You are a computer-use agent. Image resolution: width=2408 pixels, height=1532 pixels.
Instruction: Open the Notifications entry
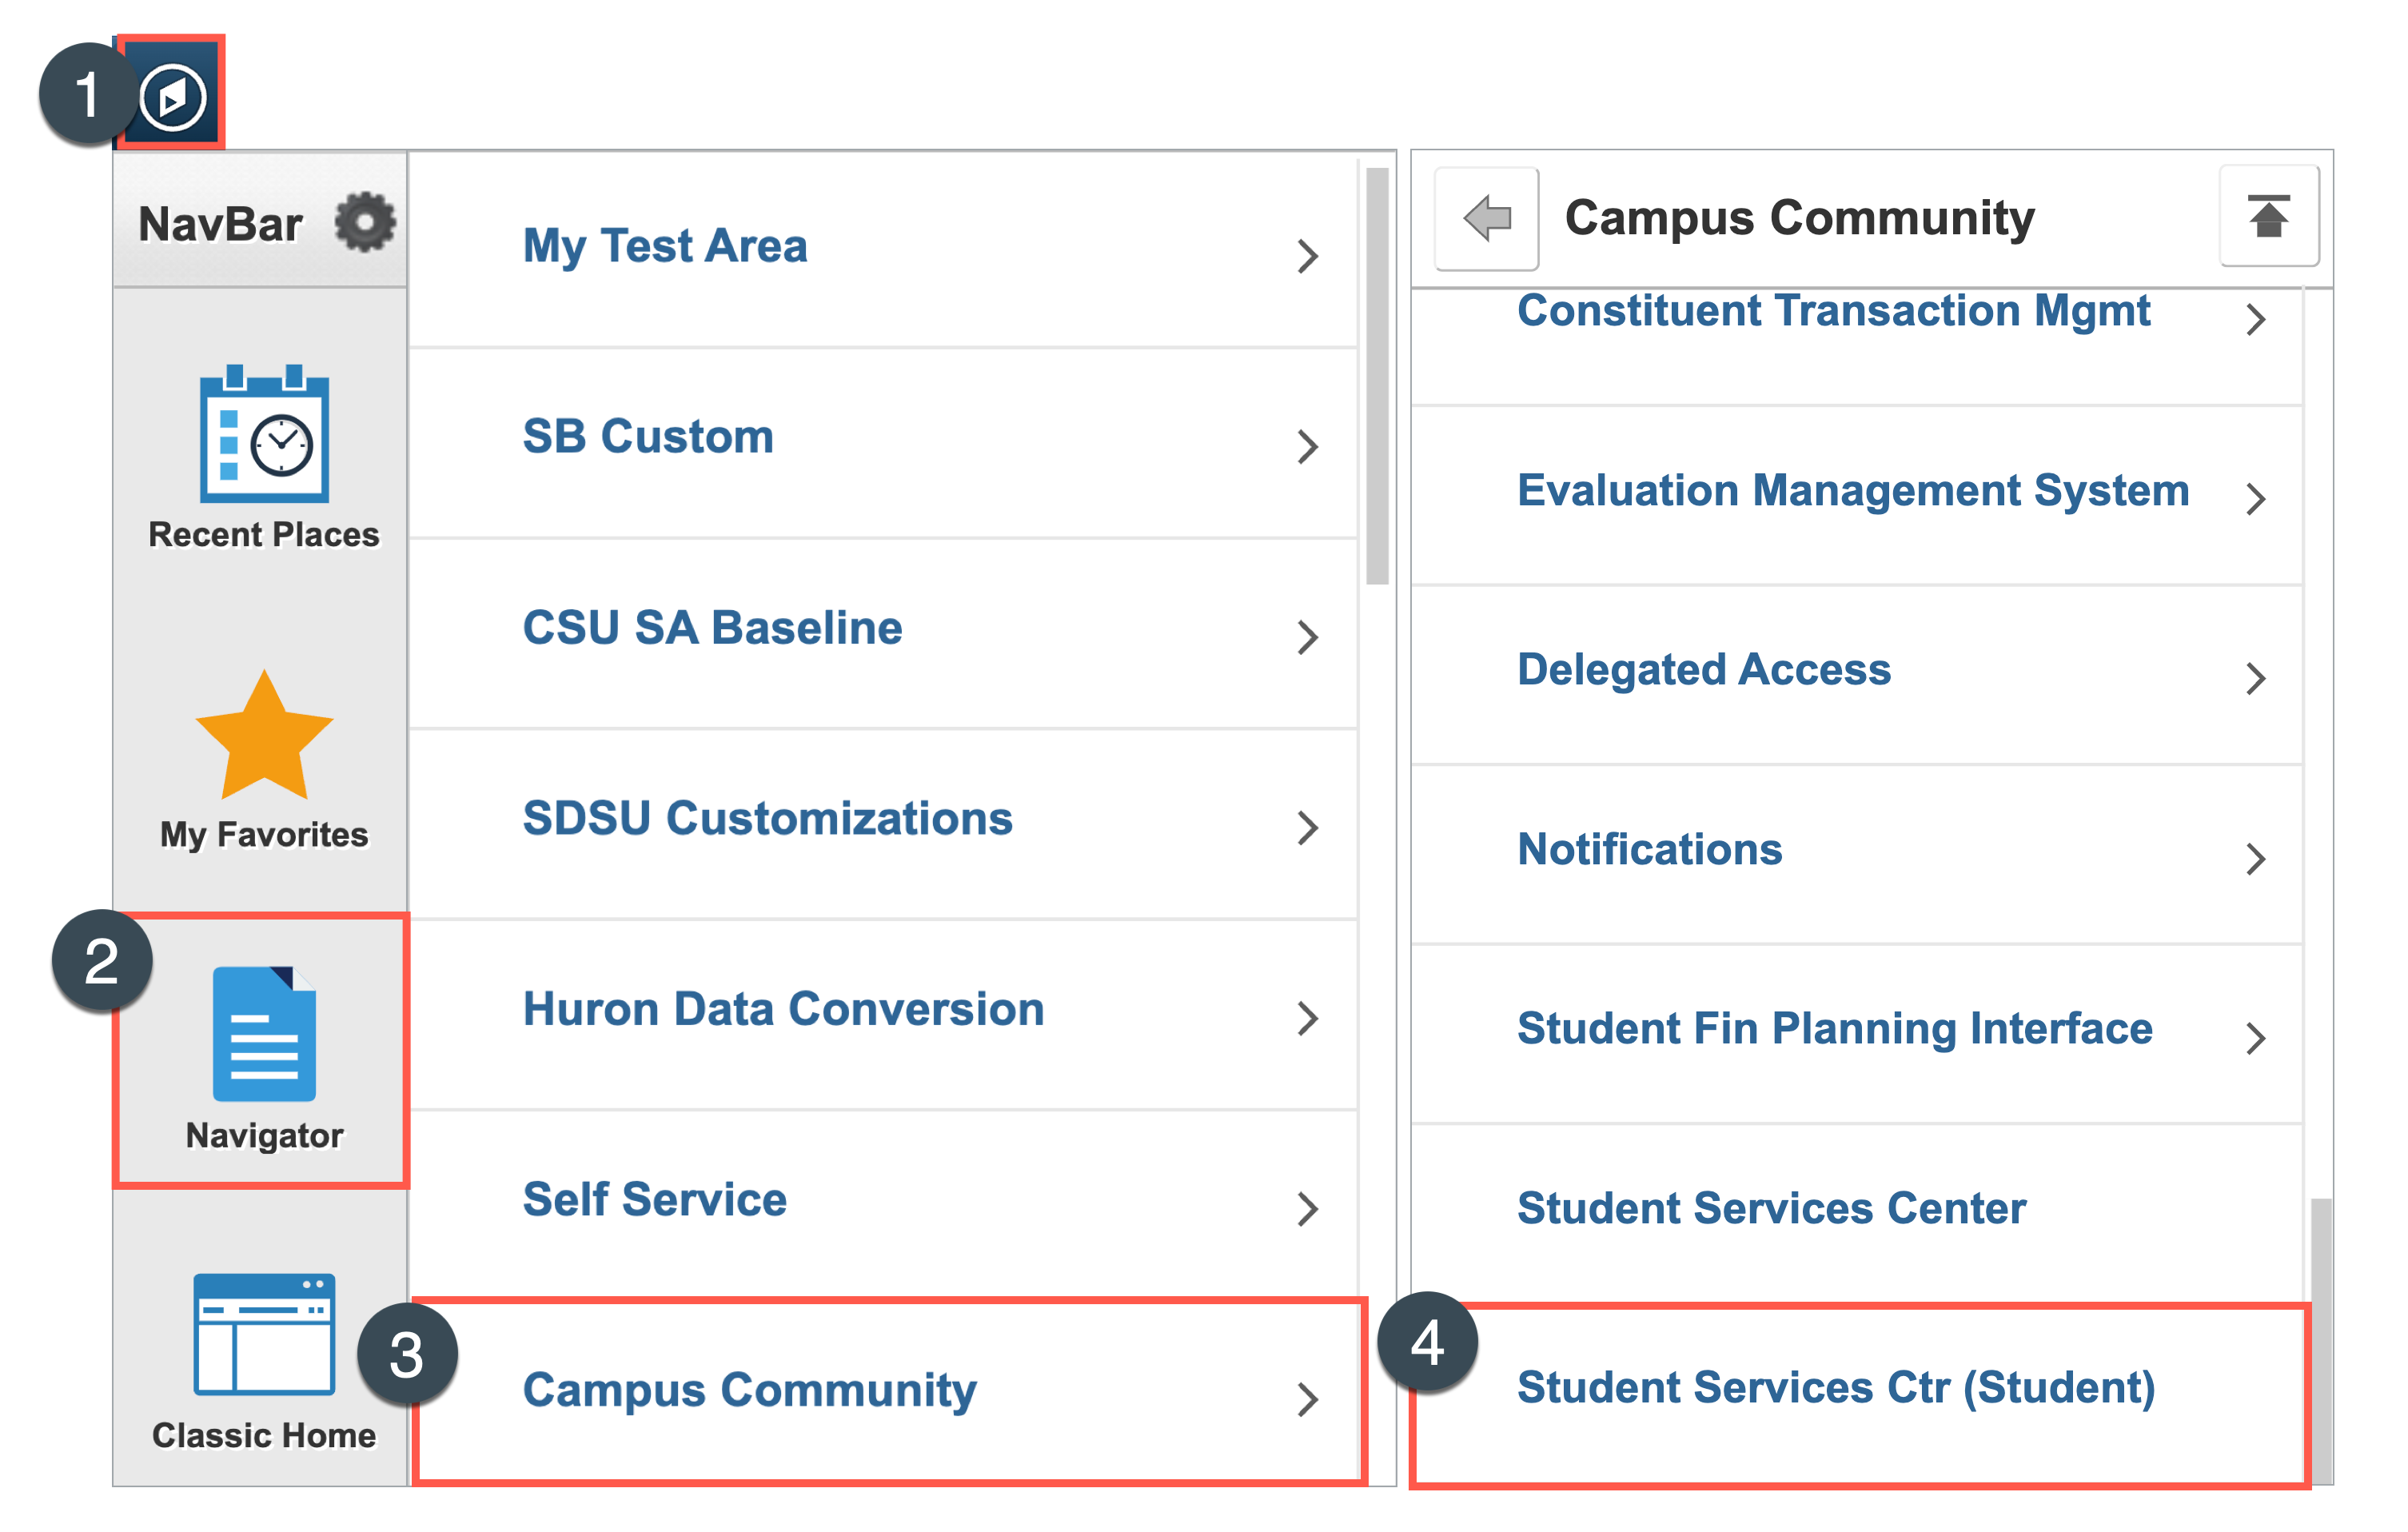click(1649, 849)
